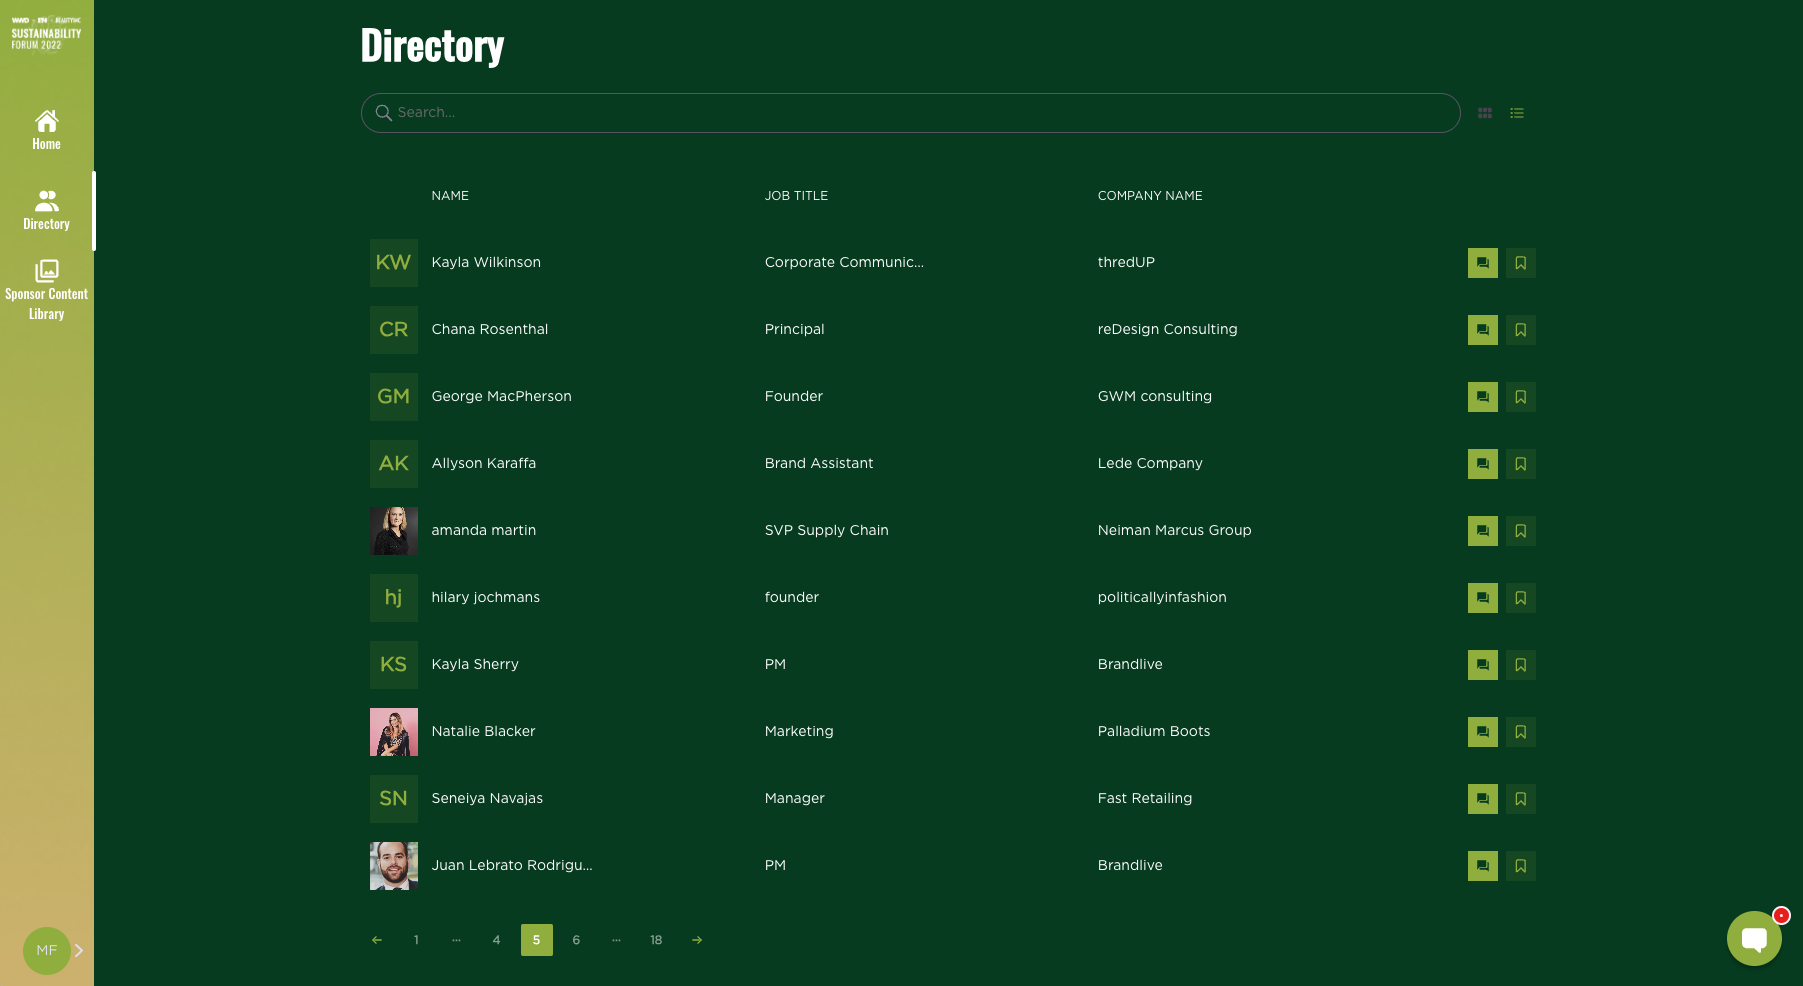This screenshot has width=1803, height=986.
Task: Open chat with hilary jochmans
Action: [1482, 598]
